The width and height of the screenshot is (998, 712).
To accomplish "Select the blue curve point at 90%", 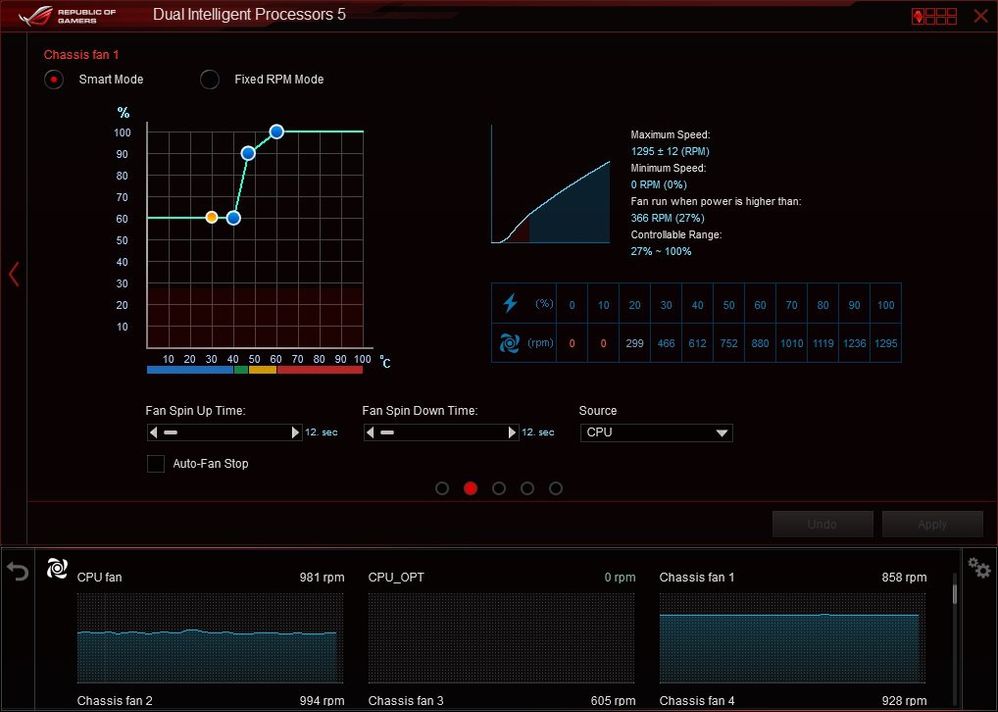I will click(248, 153).
